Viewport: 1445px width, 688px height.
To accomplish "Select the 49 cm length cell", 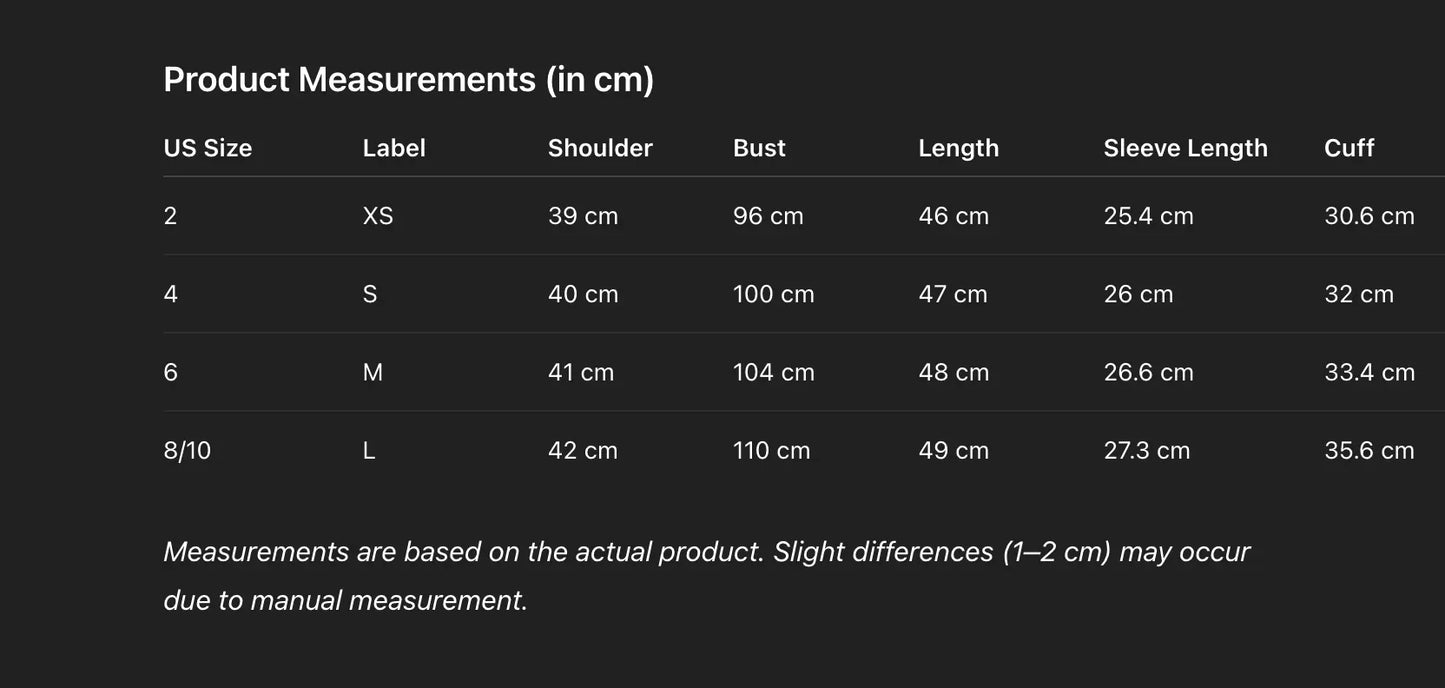I will 953,450.
